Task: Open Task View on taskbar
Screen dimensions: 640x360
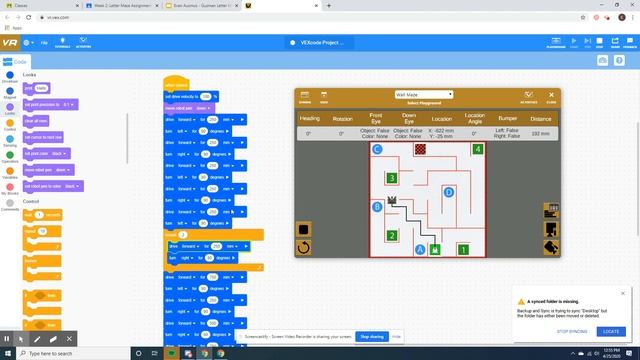Action: (155, 353)
